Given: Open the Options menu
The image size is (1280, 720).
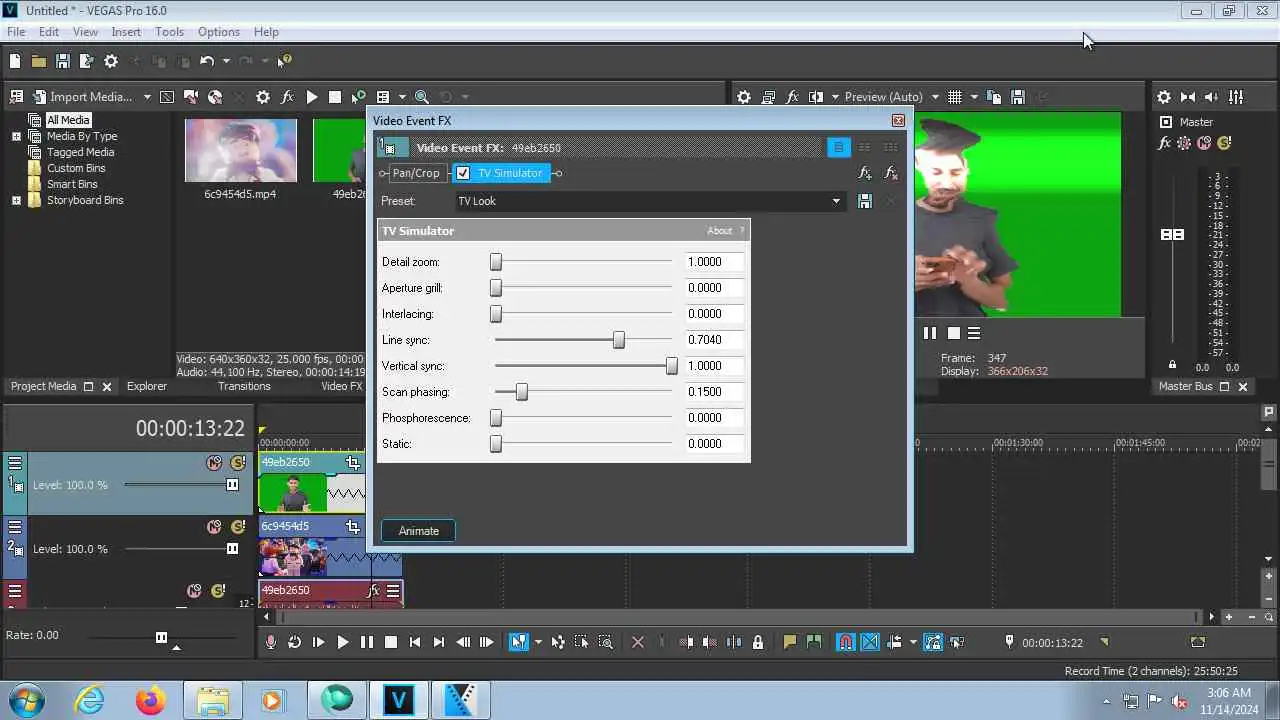Looking at the screenshot, I should [218, 32].
